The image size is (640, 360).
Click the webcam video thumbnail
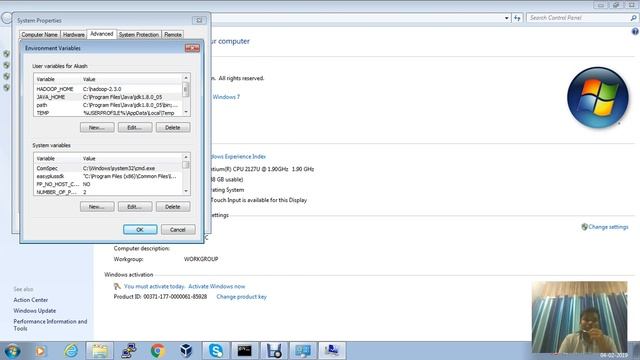(x=580, y=317)
